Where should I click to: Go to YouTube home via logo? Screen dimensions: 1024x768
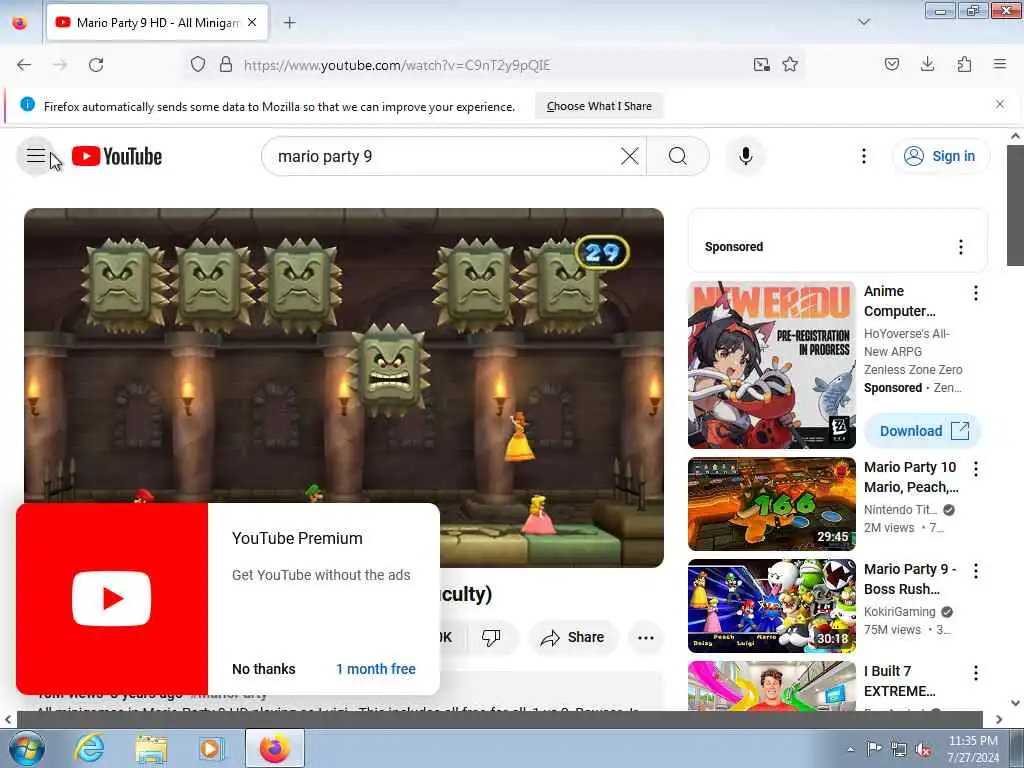tap(117, 157)
